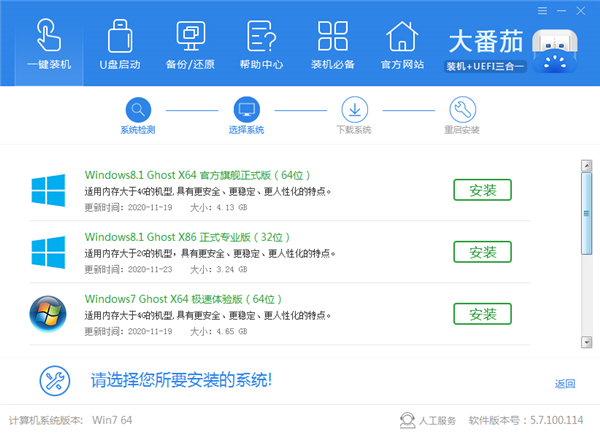Click the 装机+UEFI三合一 badge

[x=485, y=67]
